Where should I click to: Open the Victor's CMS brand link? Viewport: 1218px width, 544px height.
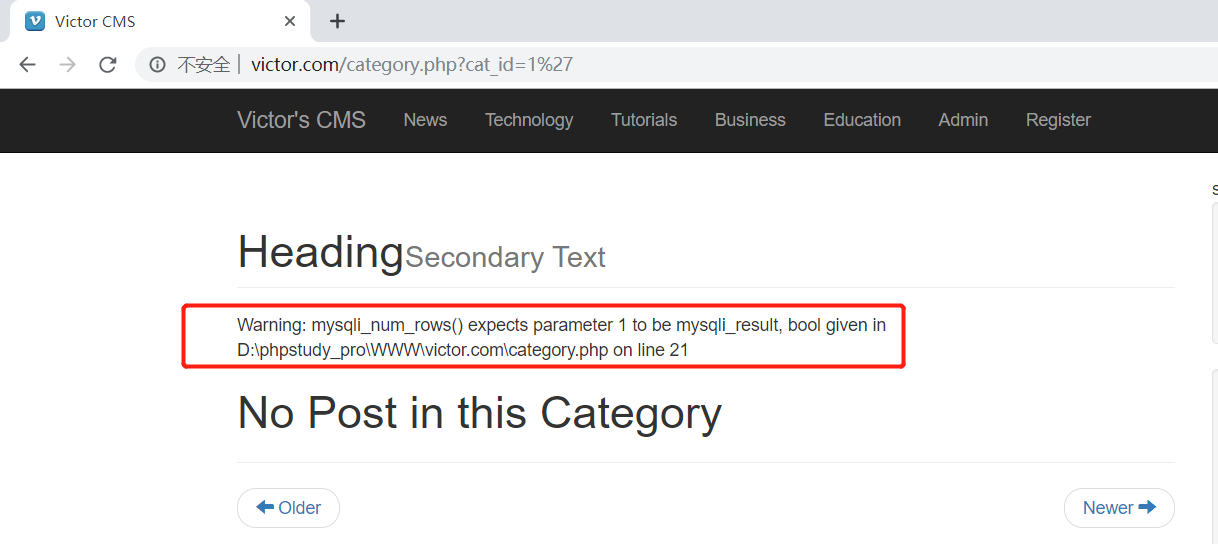pos(301,120)
